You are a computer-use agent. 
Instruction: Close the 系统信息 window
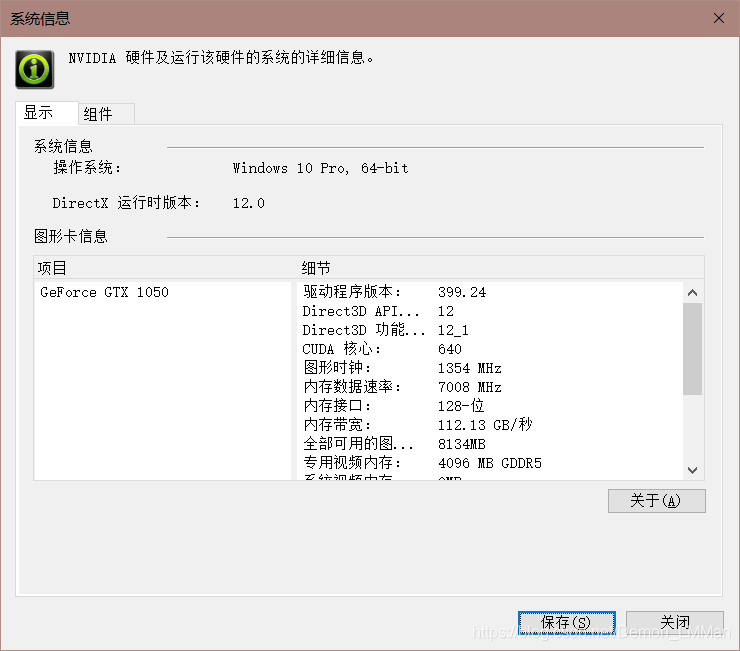(x=719, y=18)
